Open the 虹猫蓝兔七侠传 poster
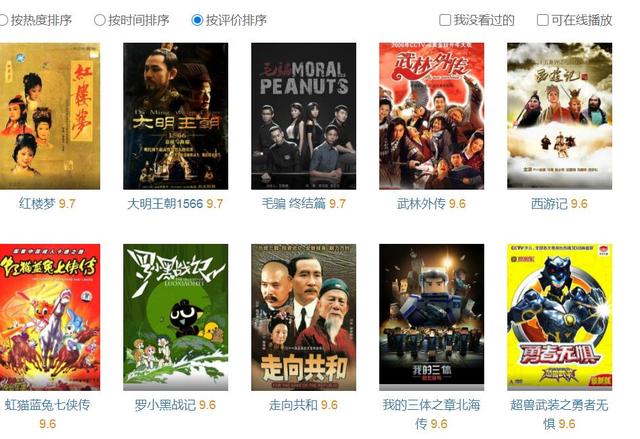The height and width of the screenshot is (439, 640). coord(50,317)
